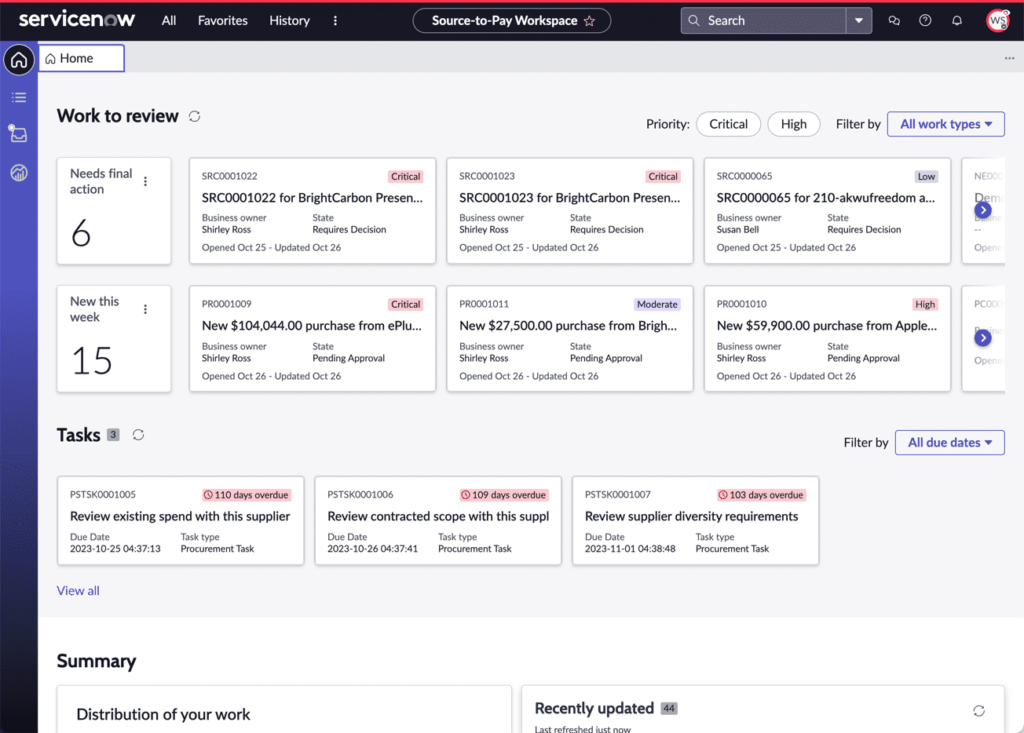The height and width of the screenshot is (733, 1024).
Task: Open the search scope dropdown arrow
Action: [x=859, y=21]
